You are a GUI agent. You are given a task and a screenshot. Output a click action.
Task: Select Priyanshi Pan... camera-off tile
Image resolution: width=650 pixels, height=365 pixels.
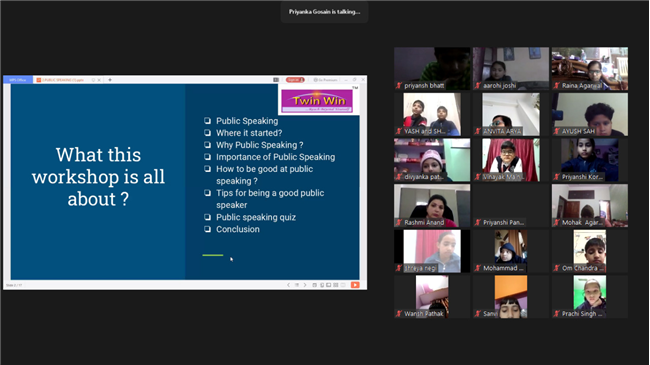pyautogui.click(x=511, y=205)
